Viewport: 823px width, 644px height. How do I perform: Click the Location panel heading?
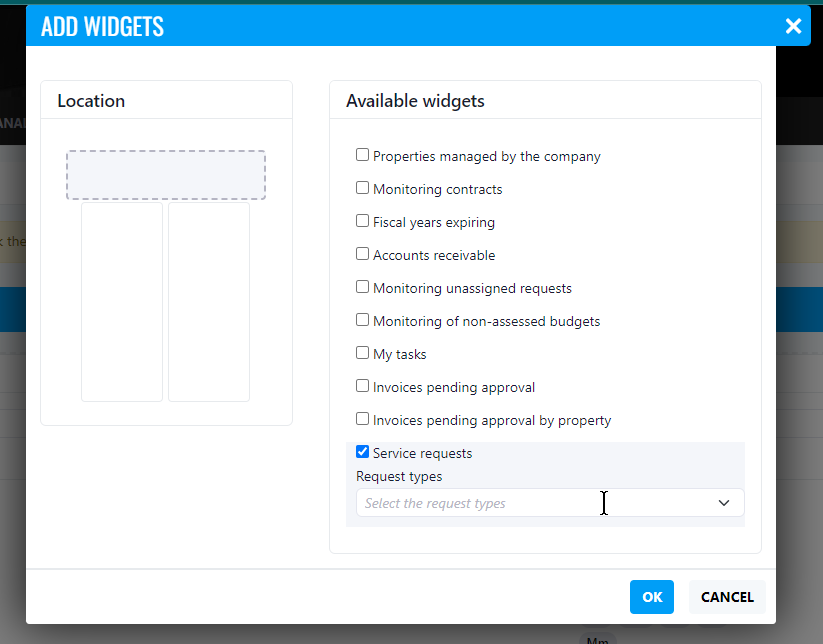coord(91,101)
